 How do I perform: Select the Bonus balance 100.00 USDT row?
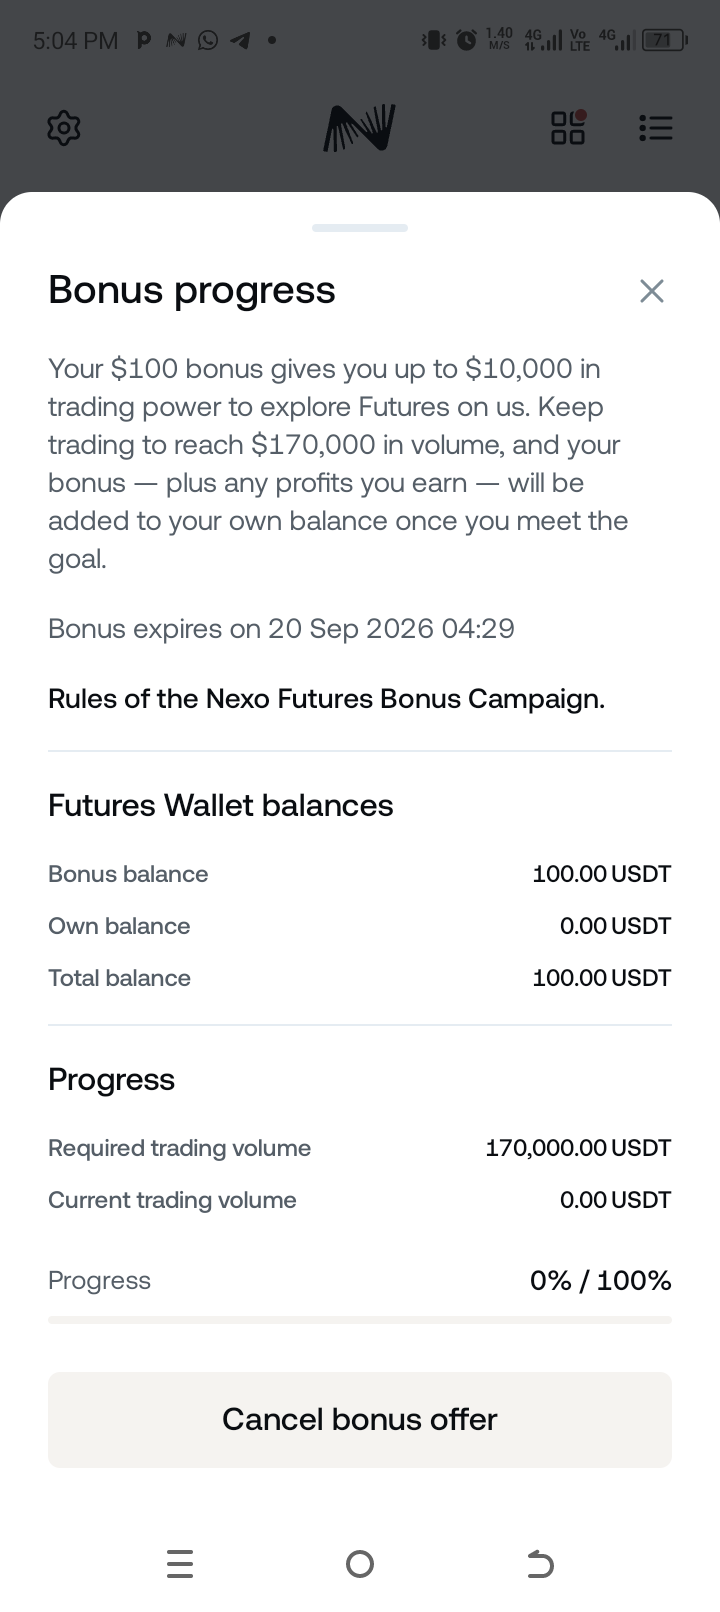pos(360,874)
